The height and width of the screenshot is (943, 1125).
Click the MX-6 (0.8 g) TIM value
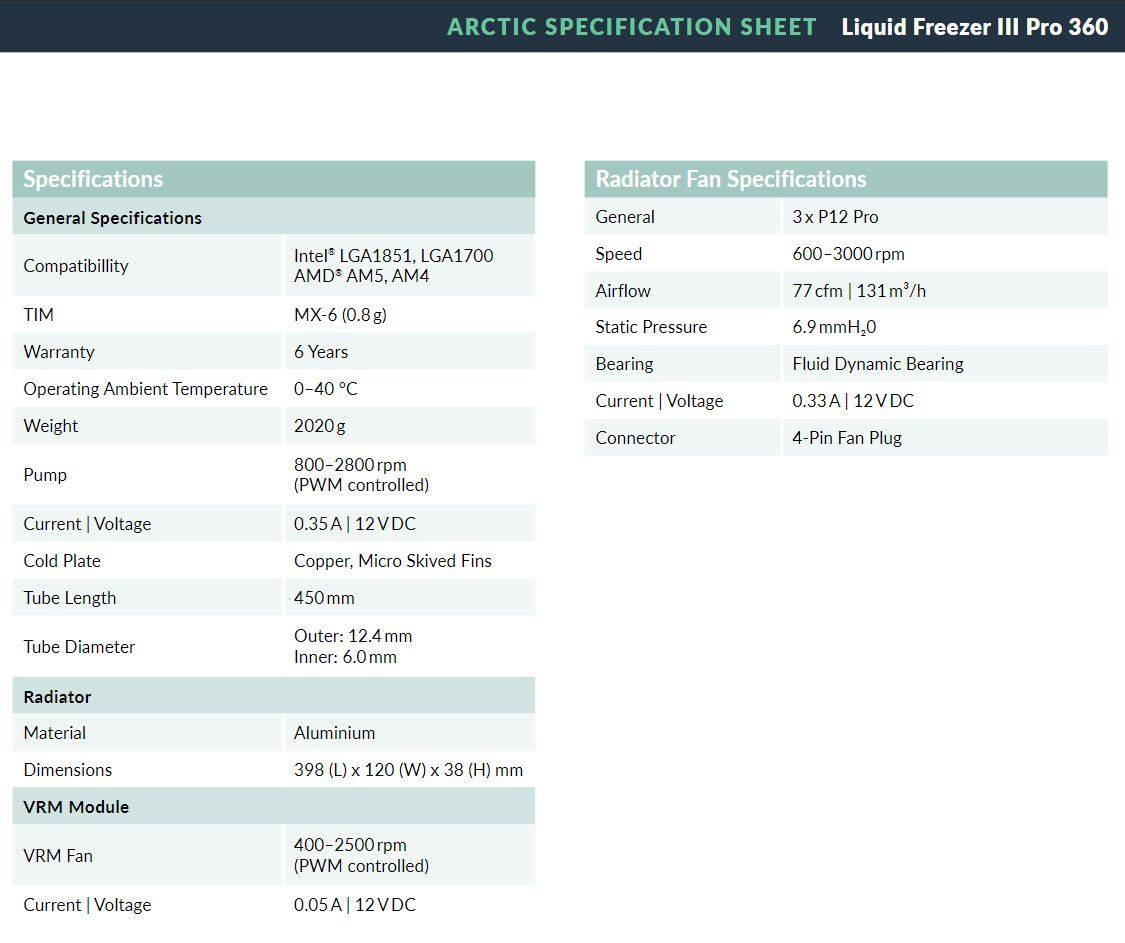click(x=340, y=315)
